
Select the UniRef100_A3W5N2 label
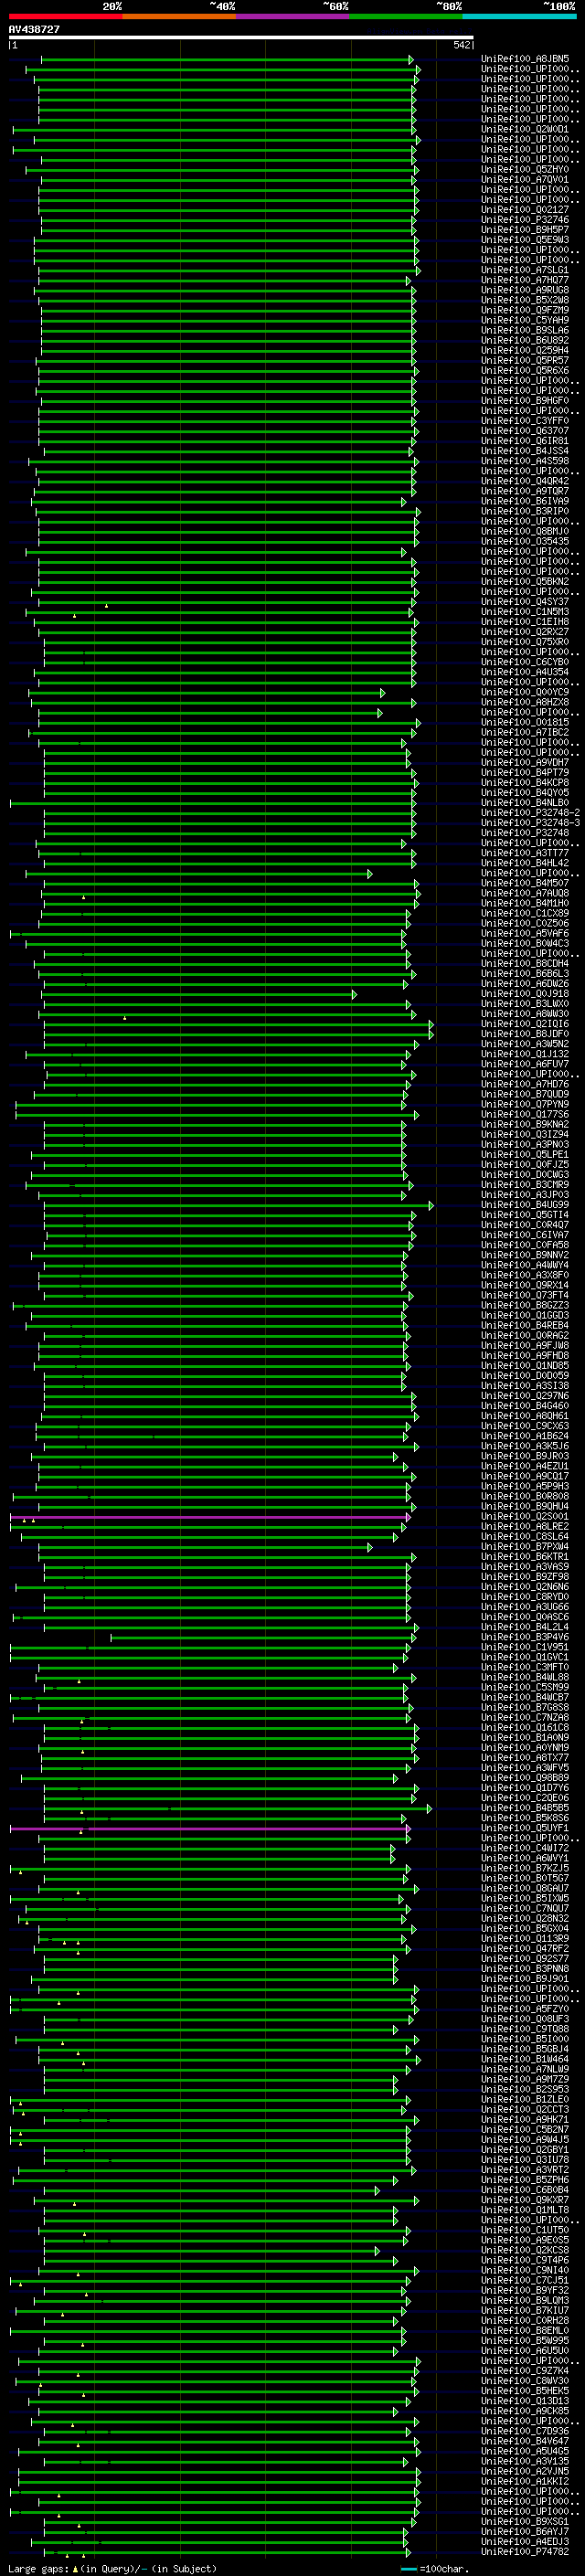point(525,1044)
